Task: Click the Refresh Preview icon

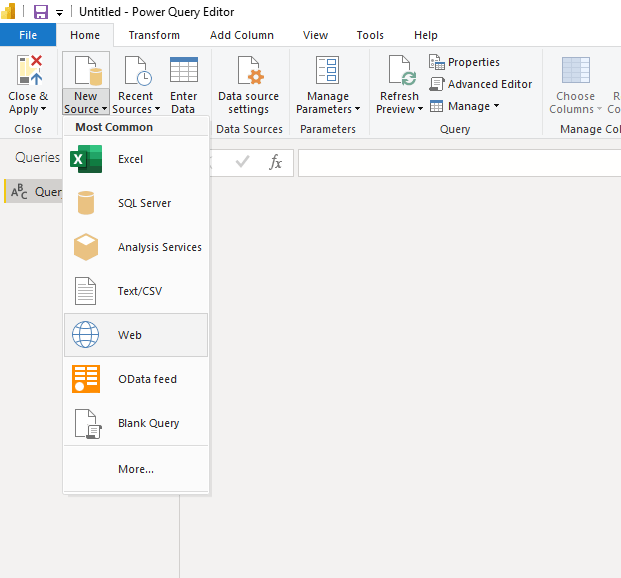Action: tap(402, 70)
